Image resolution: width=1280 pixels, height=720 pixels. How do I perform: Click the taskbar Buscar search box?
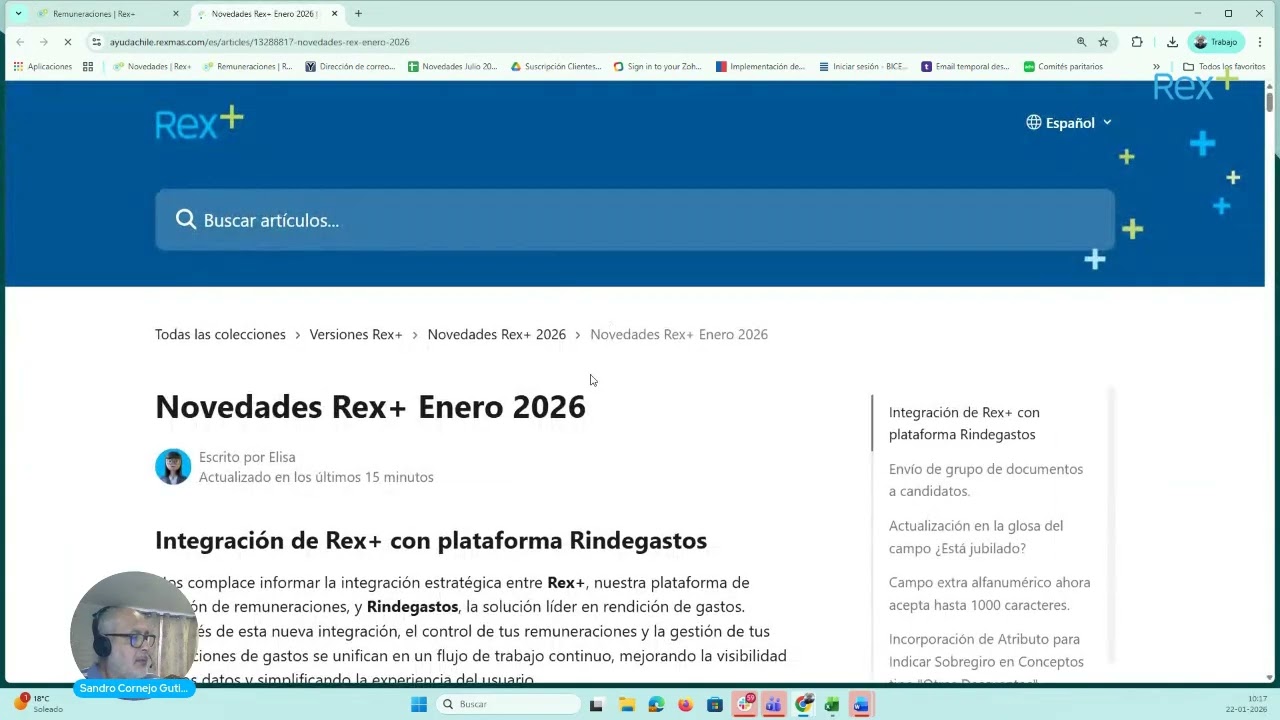(509, 704)
